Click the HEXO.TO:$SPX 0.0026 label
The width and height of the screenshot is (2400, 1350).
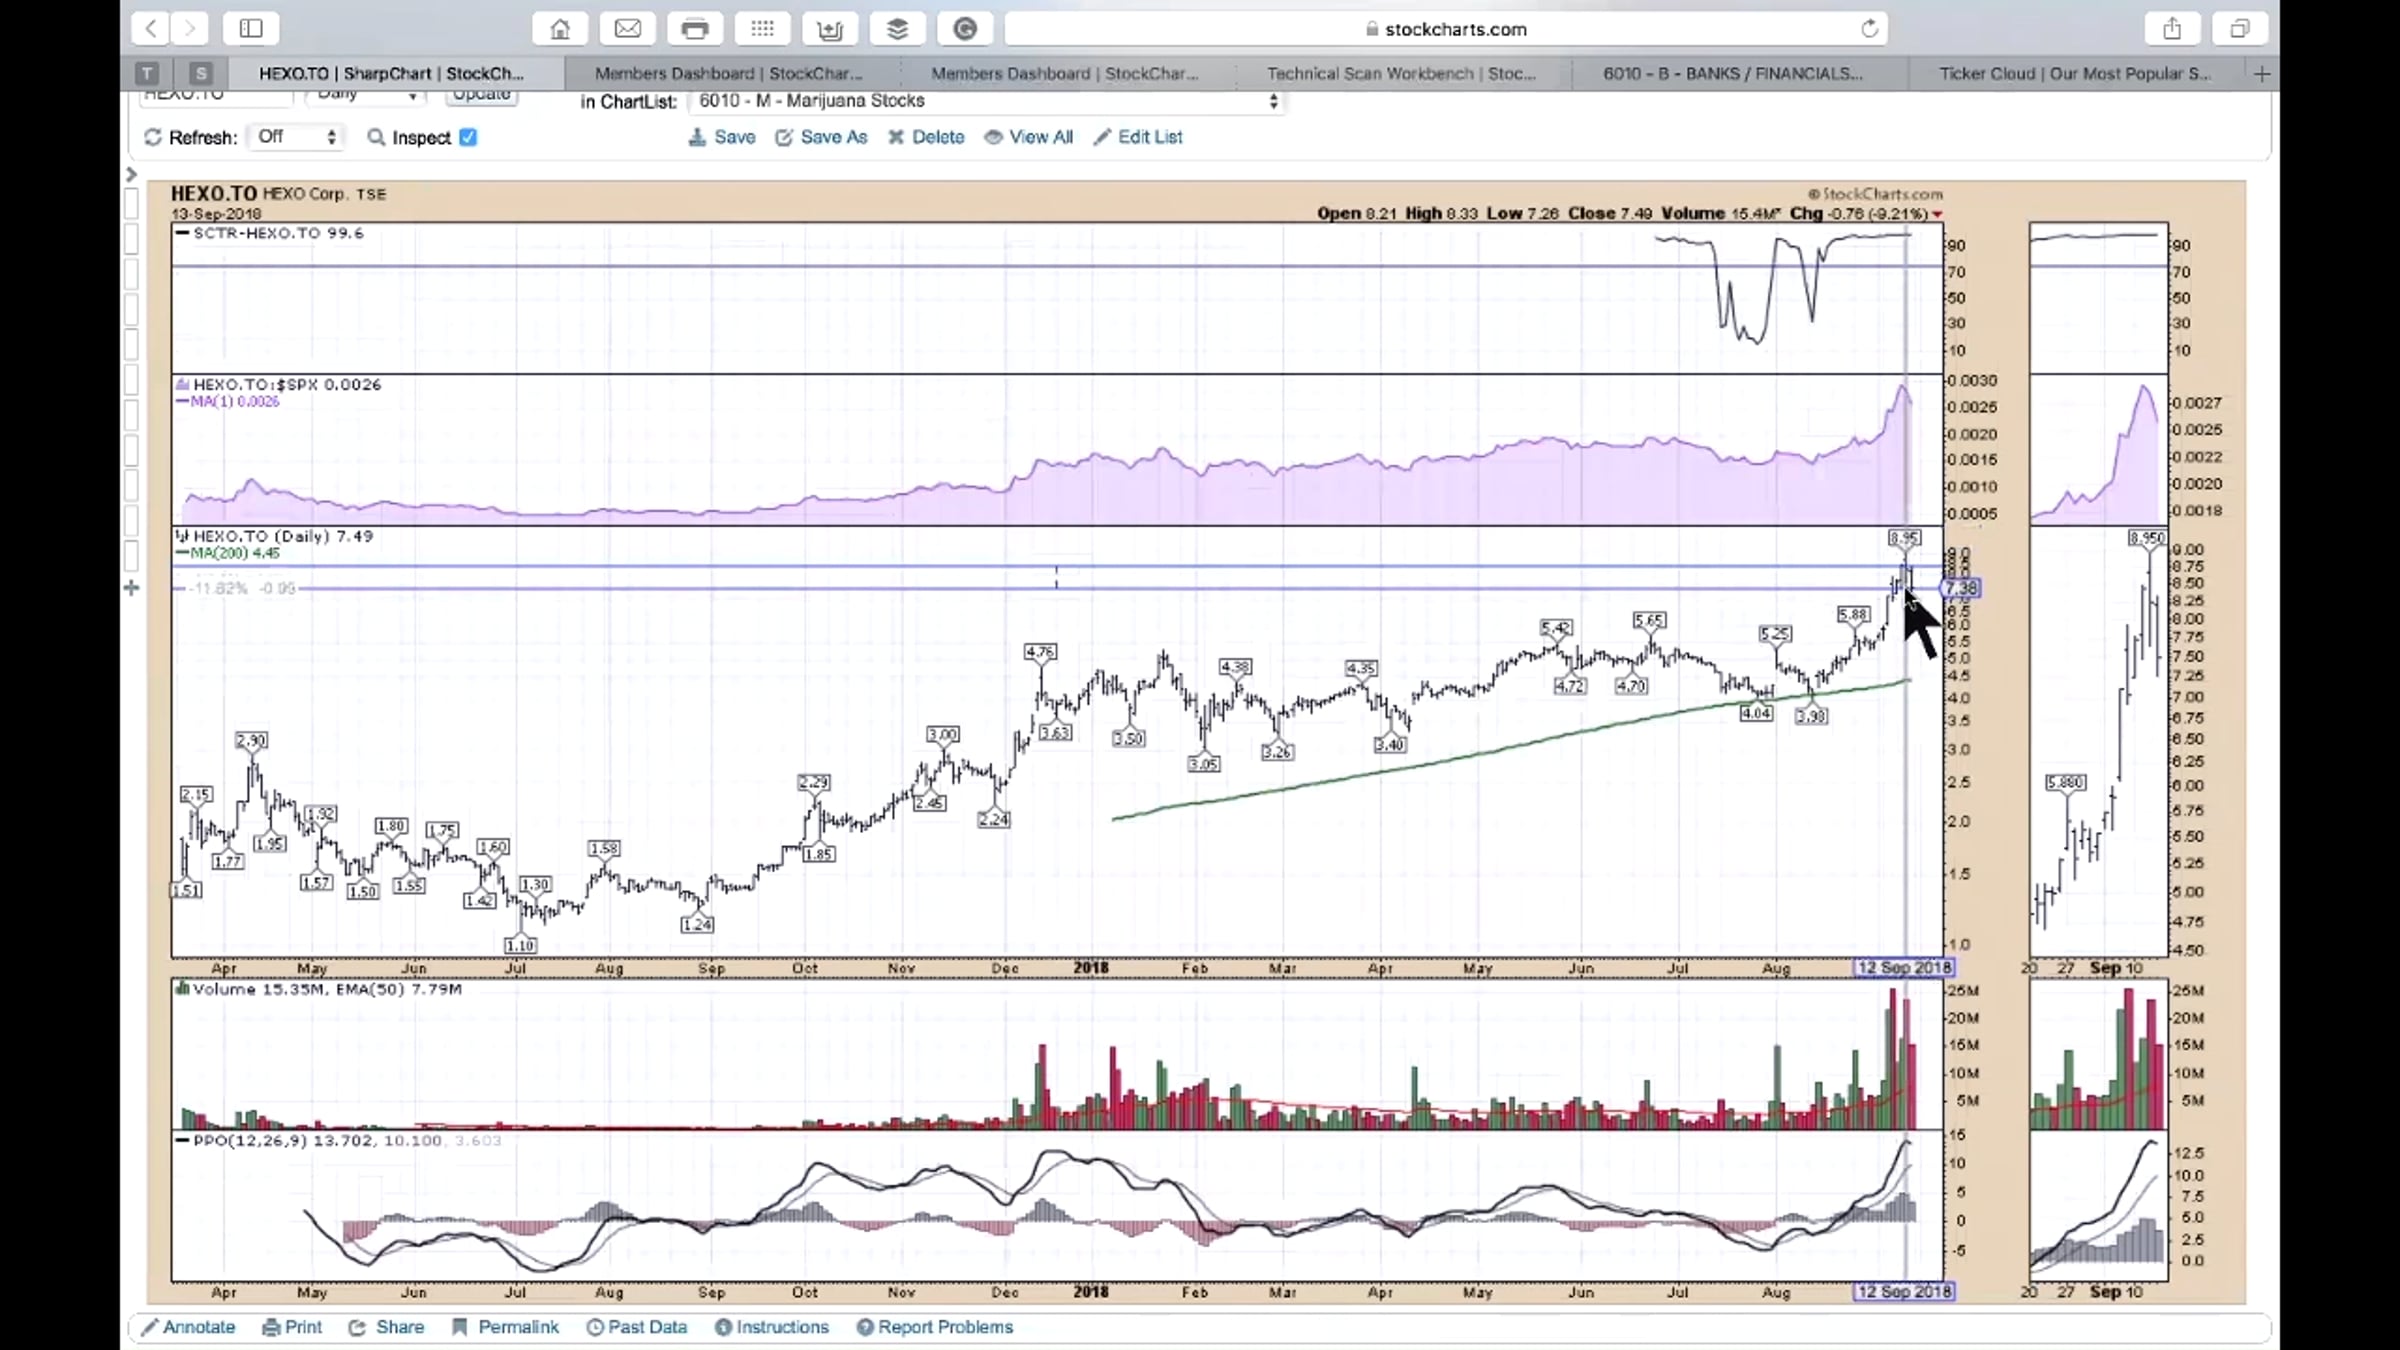point(278,385)
